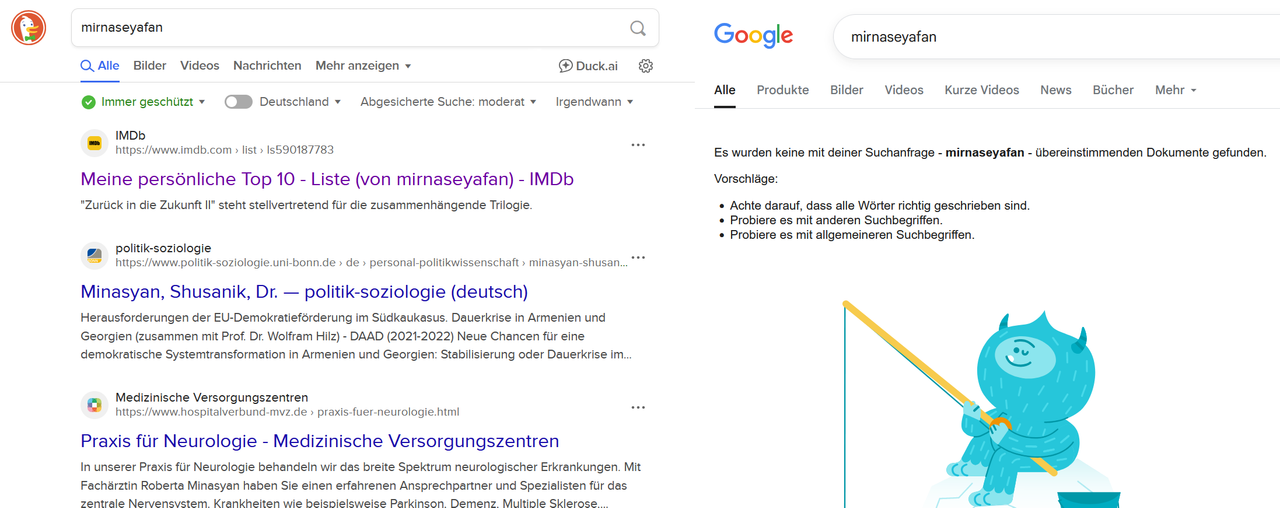This screenshot has height=508, width=1280.
Task: Switch to Google Bilder tab
Action: coord(847,90)
